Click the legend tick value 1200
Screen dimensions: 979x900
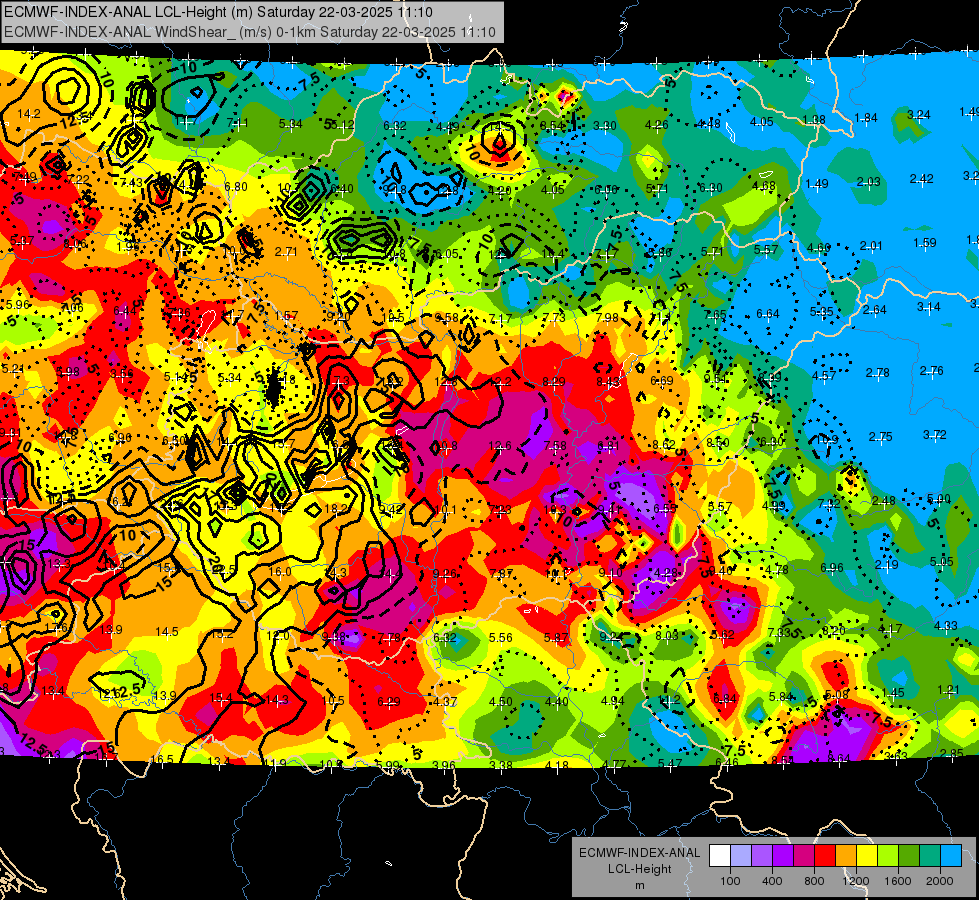856,881
